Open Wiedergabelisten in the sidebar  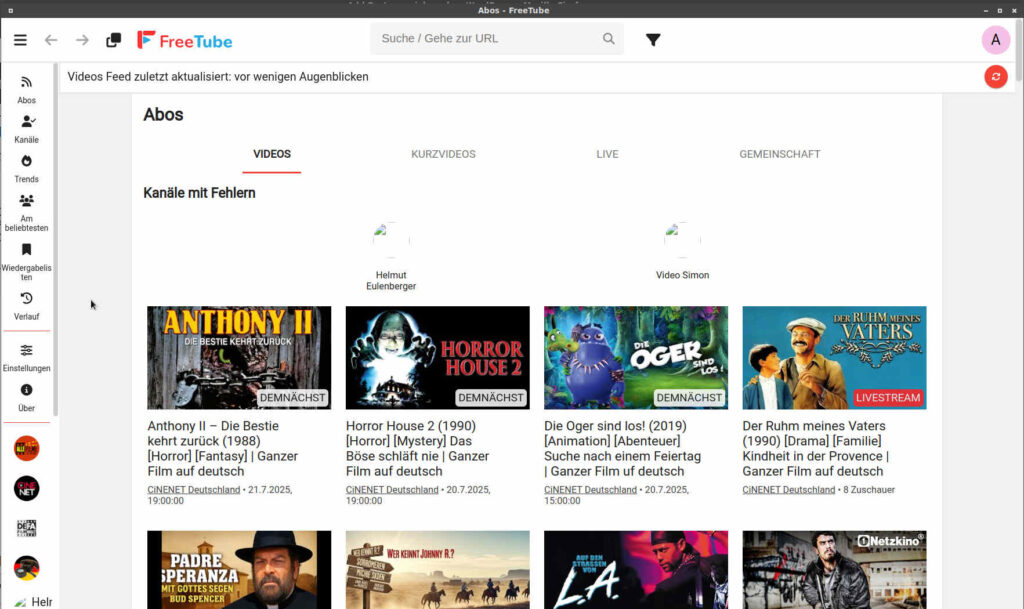[x=26, y=262]
